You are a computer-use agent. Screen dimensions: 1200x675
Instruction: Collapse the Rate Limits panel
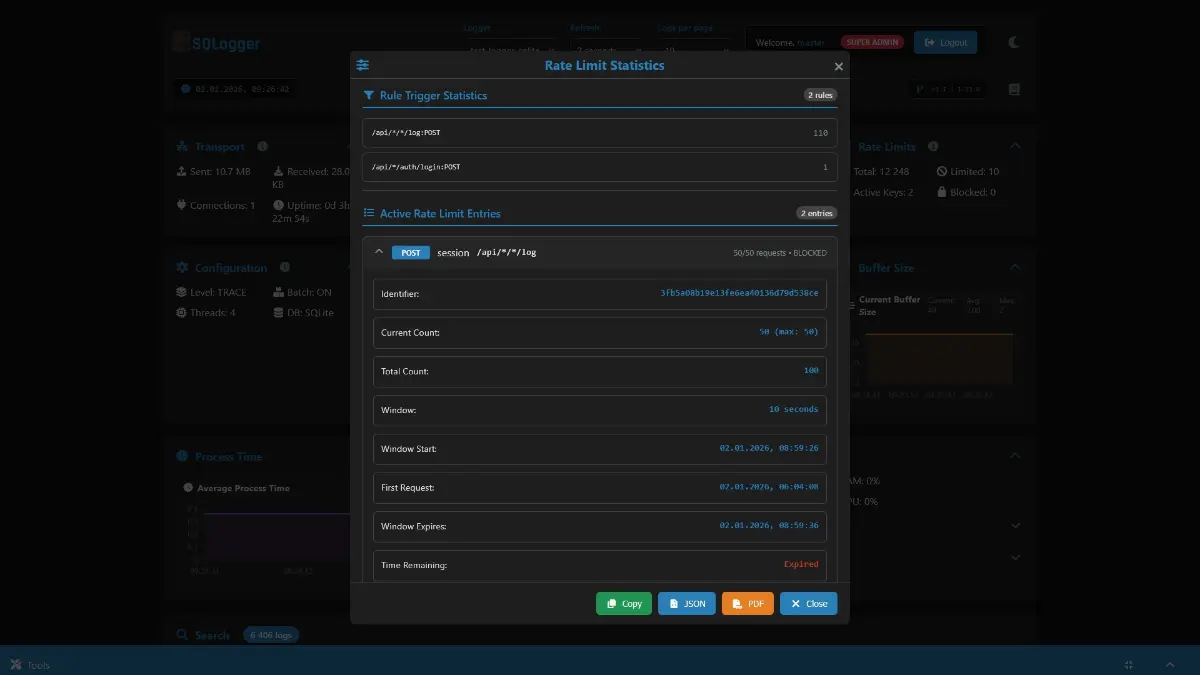pyautogui.click(x=1015, y=146)
